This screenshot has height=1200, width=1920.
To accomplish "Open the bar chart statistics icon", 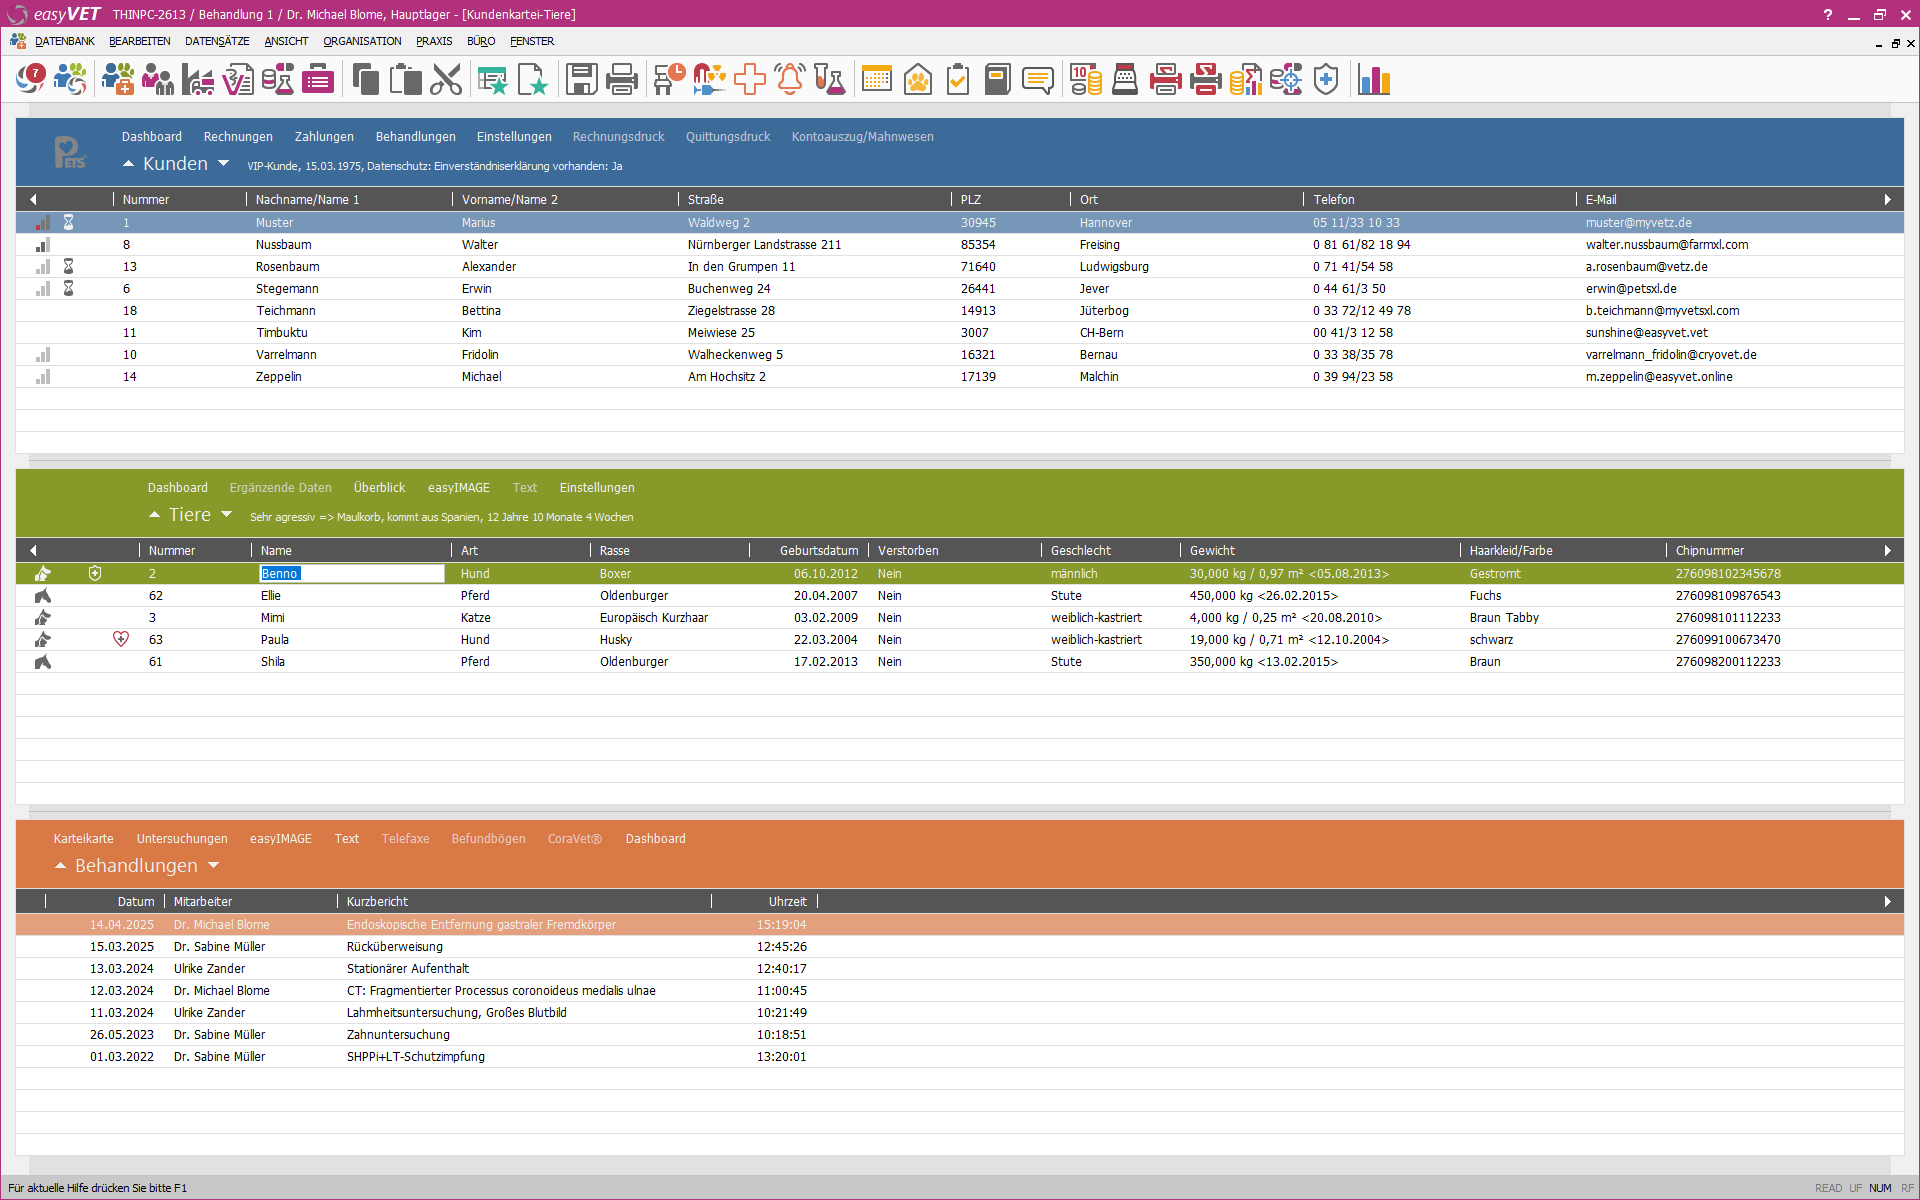I will [x=1374, y=80].
